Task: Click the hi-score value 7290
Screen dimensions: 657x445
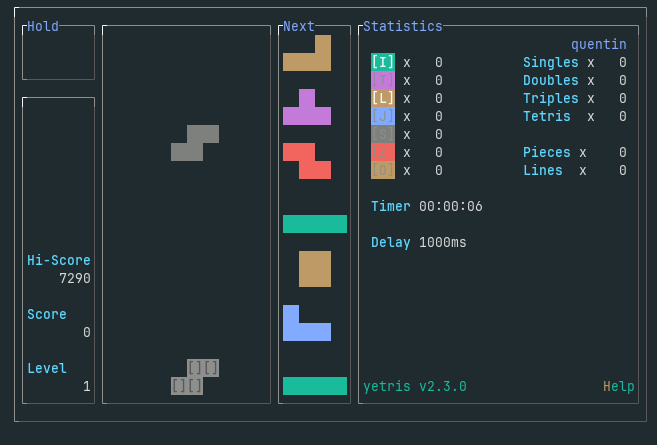Action: click(75, 279)
